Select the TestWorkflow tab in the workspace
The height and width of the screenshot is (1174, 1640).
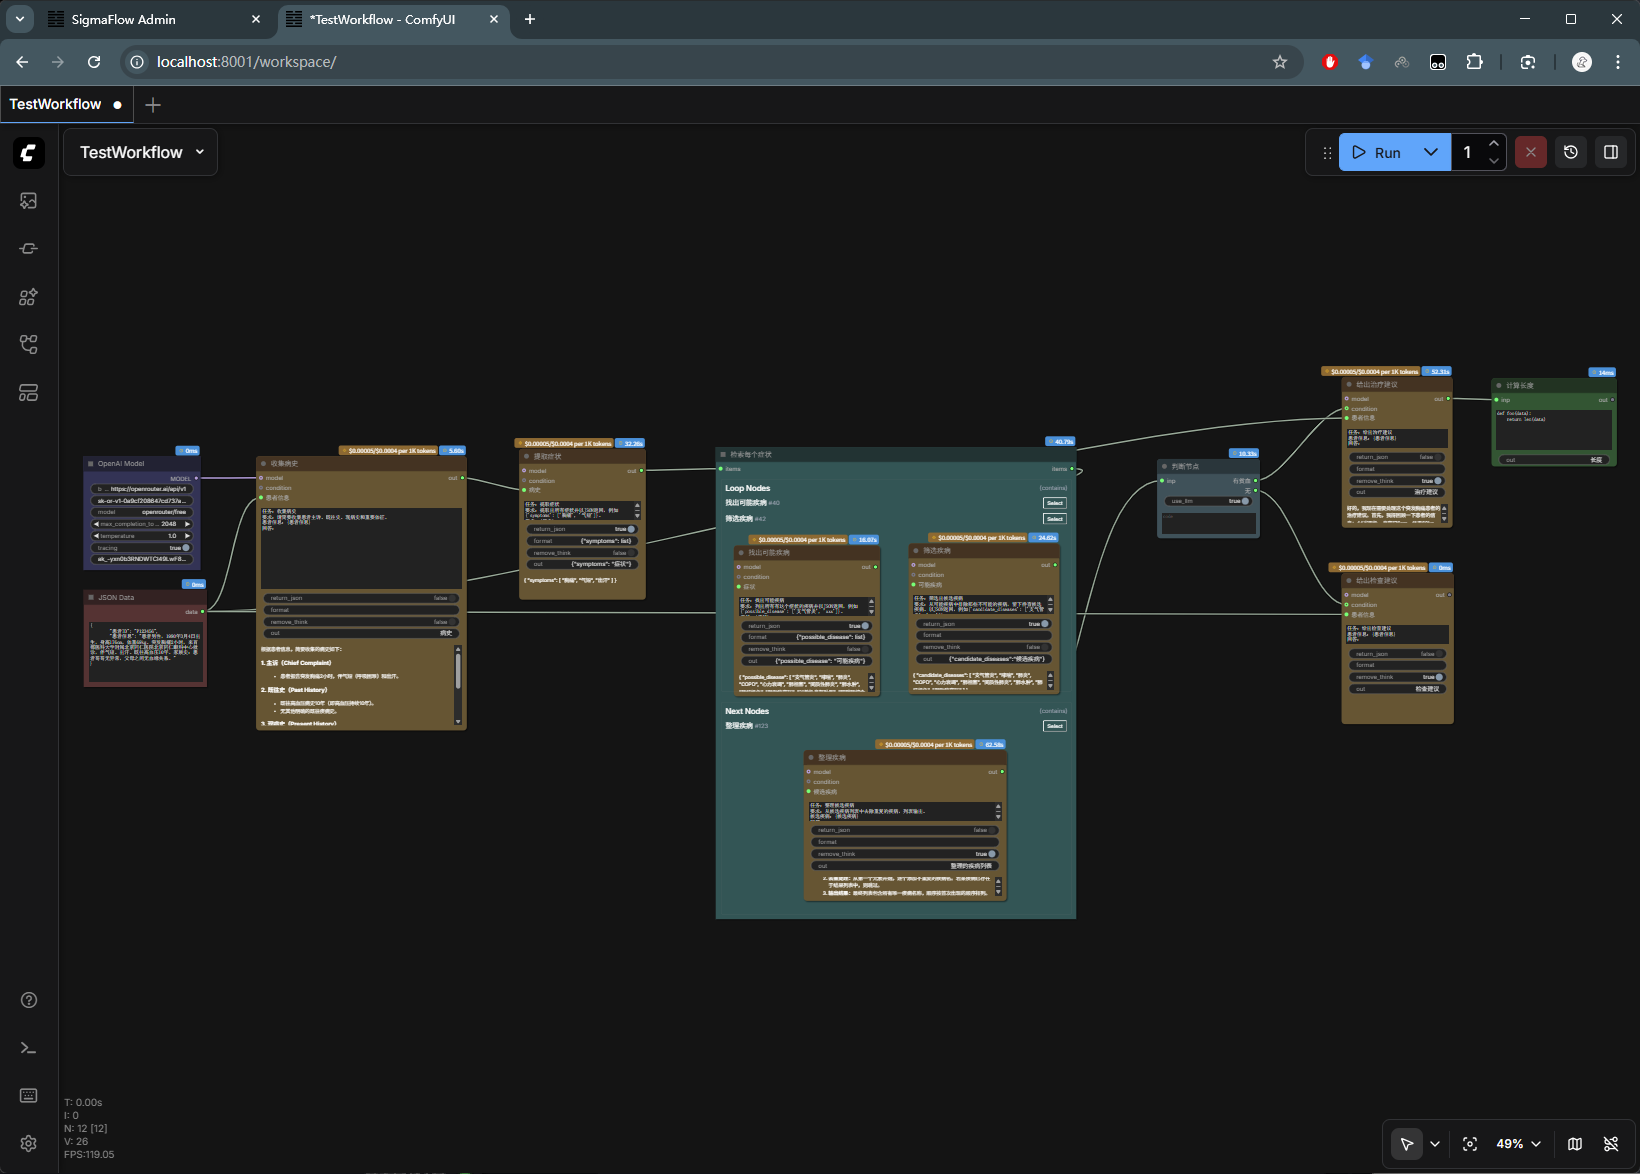[x=56, y=104]
